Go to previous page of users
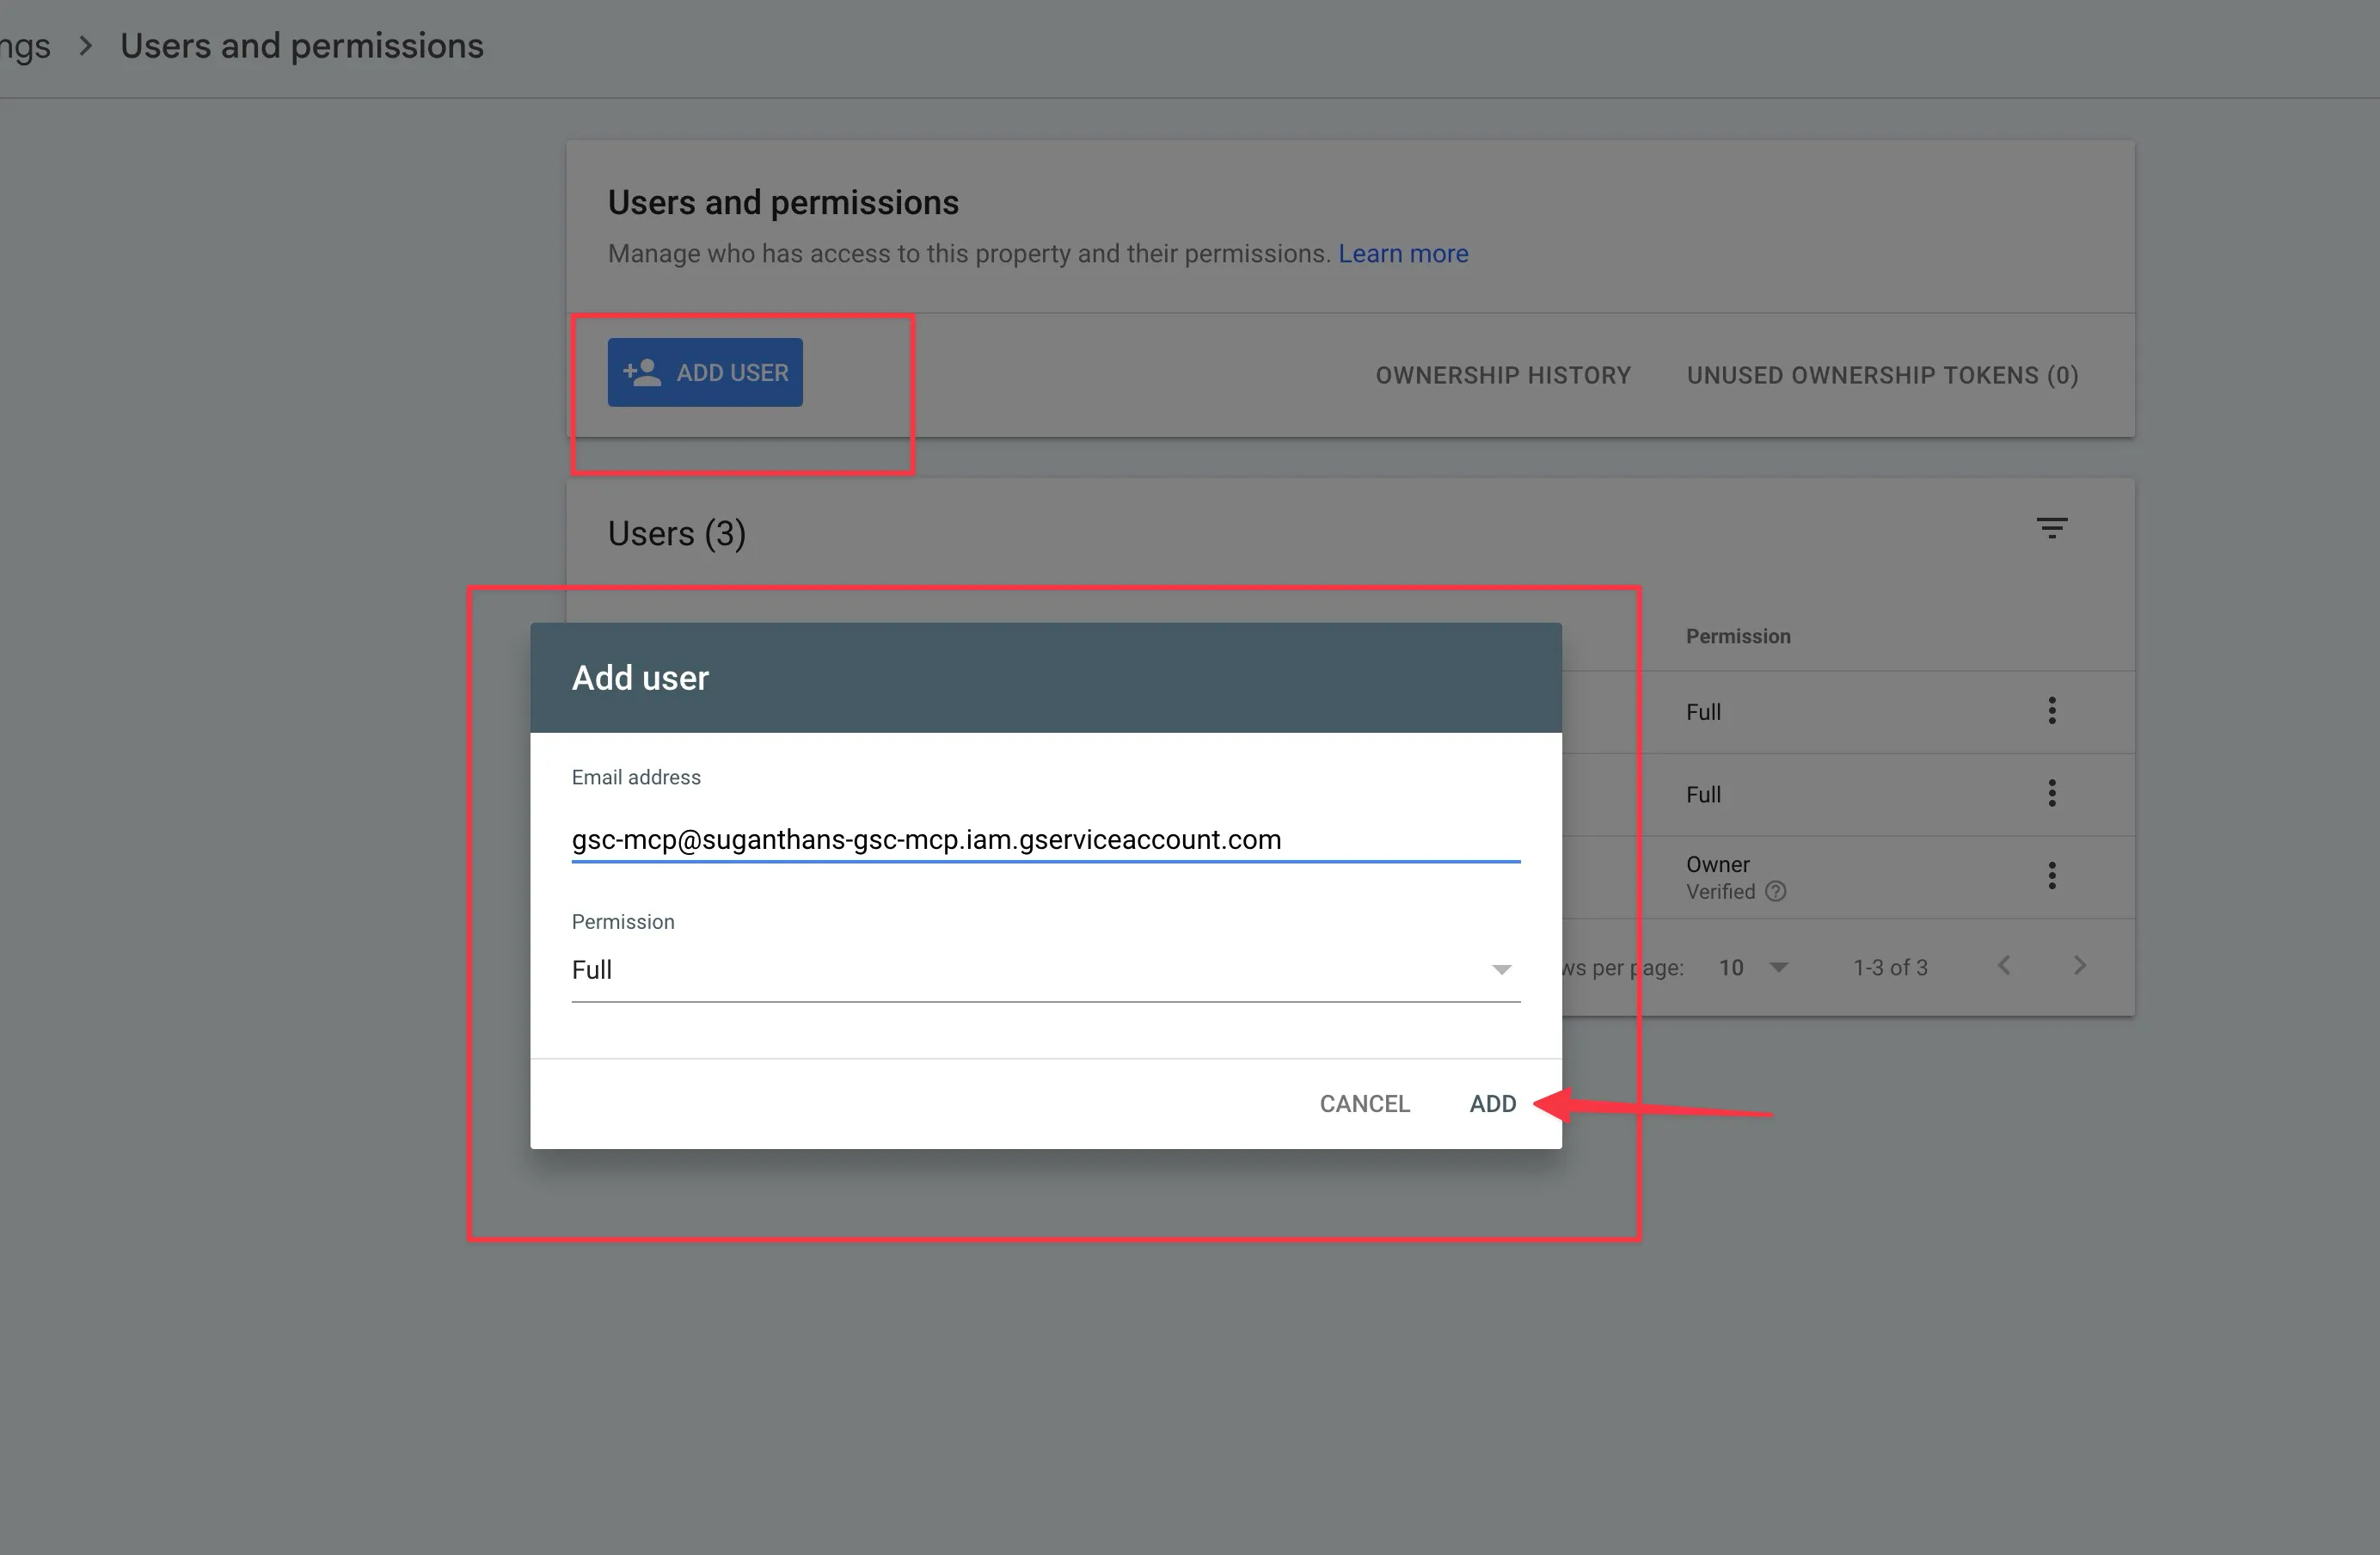Image resolution: width=2380 pixels, height=1555 pixels. pyautogui.click(x=2004, y=966)
